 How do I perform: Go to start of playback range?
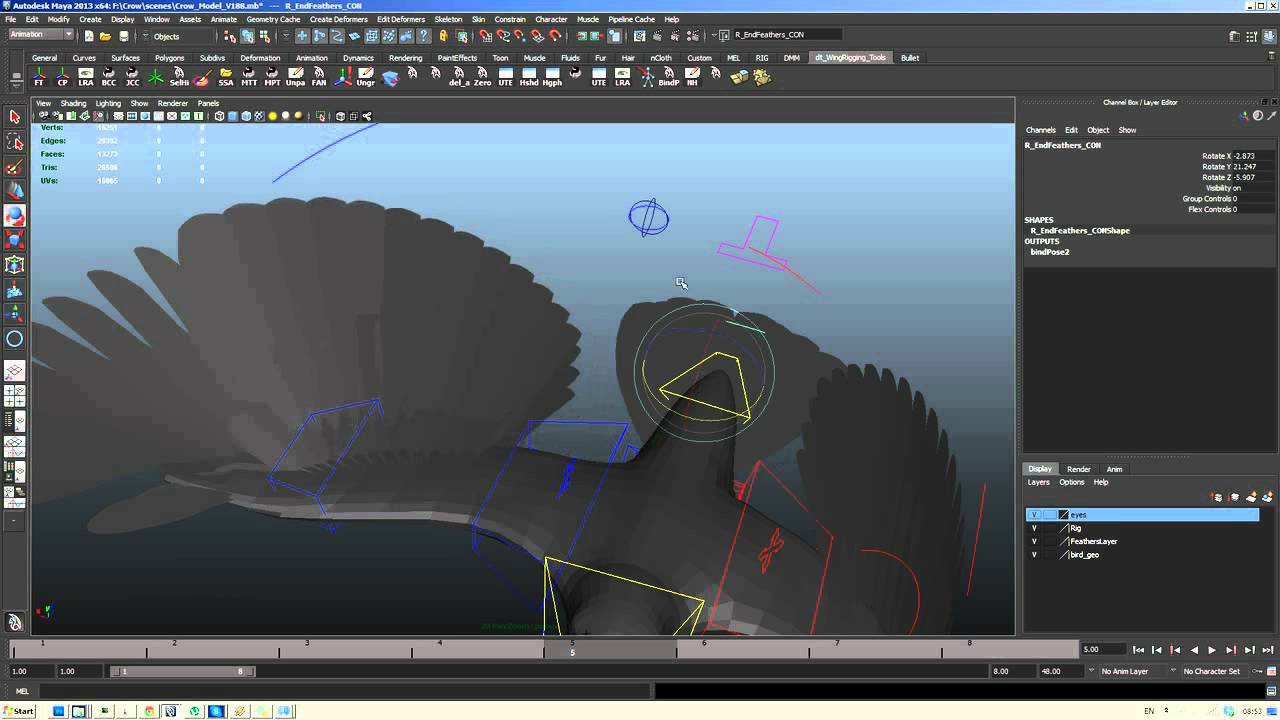1138,650
